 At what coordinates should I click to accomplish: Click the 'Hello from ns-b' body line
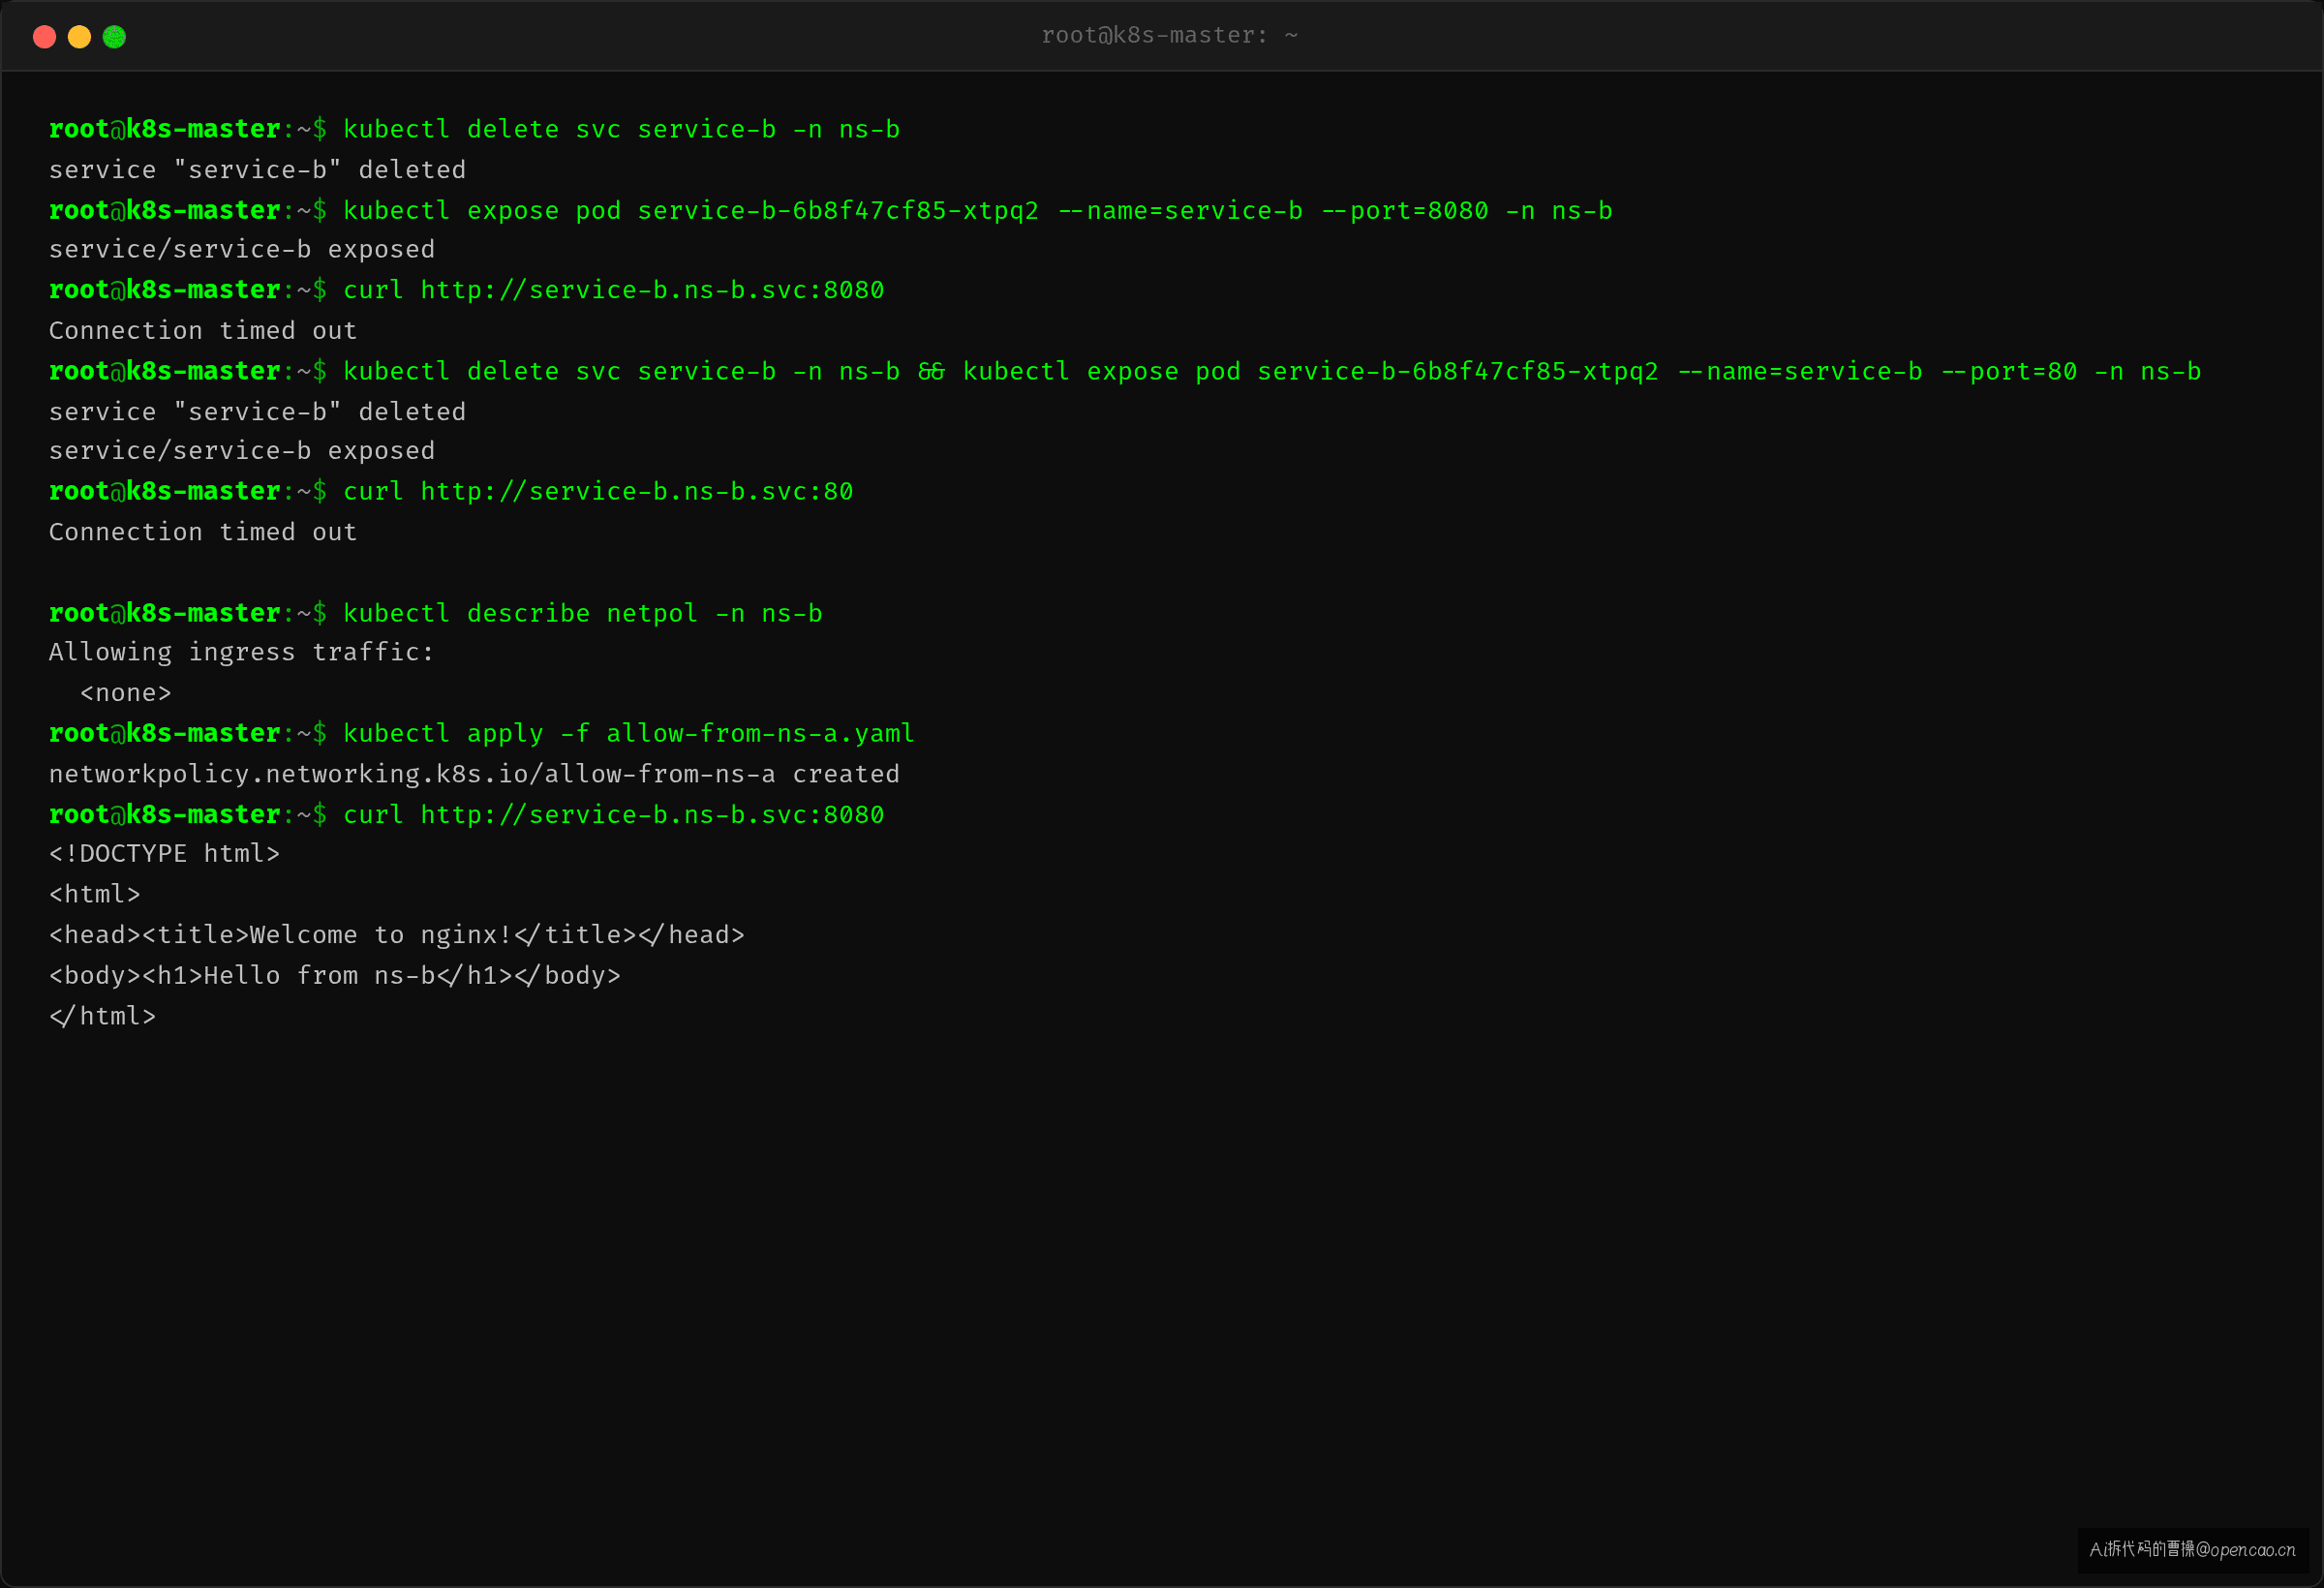[x=335, y=976]
